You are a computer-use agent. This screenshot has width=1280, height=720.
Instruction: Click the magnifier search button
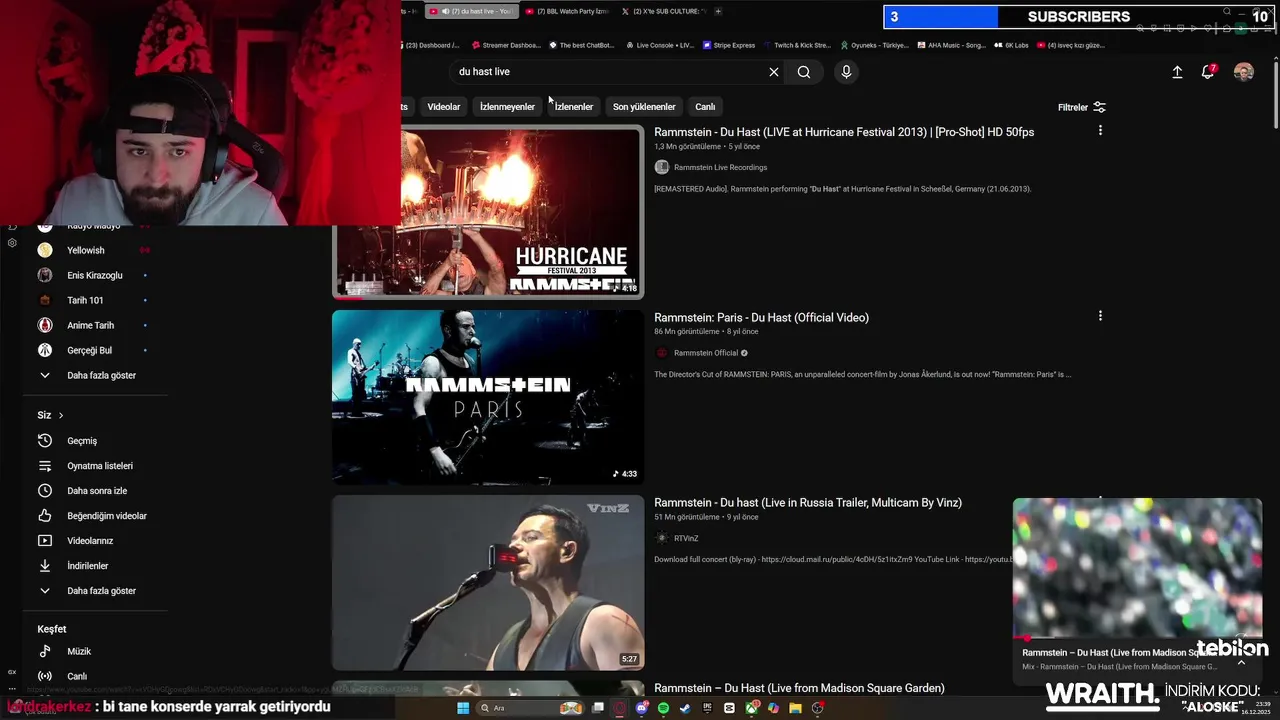804,72
